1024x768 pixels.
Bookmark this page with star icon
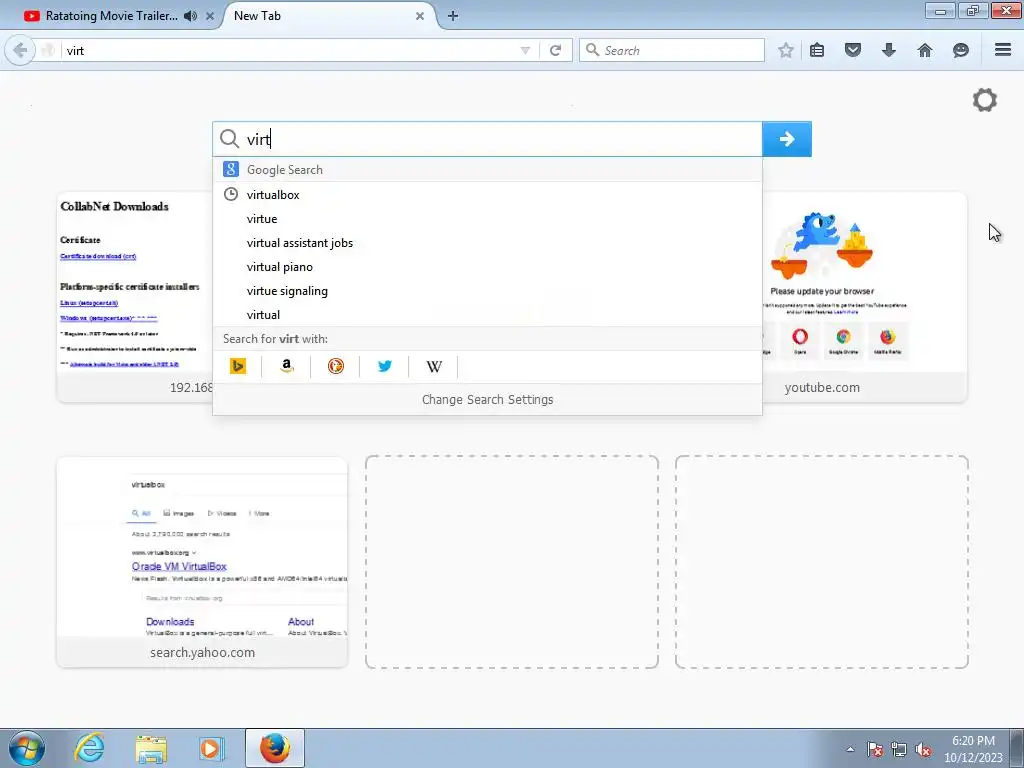pos(786,50)
